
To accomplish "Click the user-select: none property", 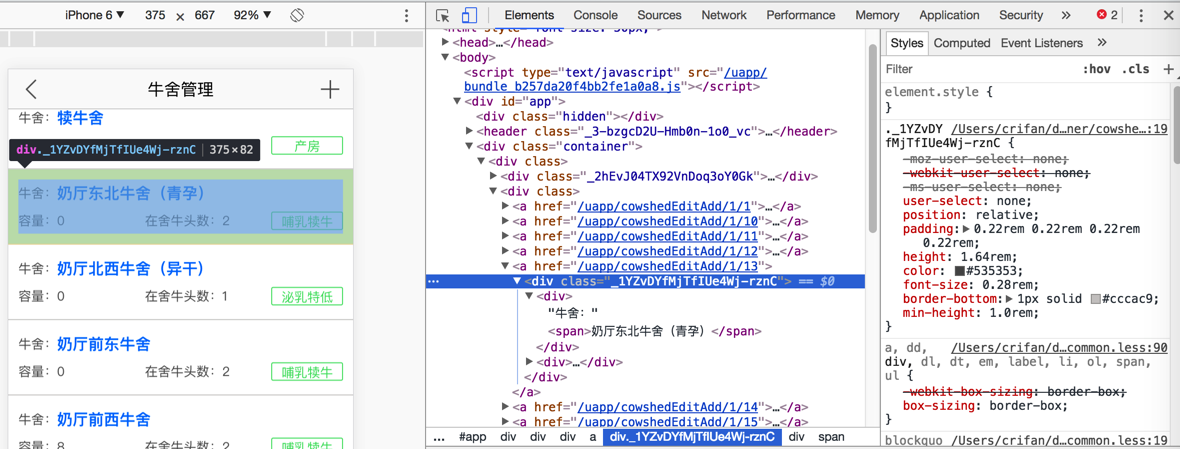I will pos(966,201).
